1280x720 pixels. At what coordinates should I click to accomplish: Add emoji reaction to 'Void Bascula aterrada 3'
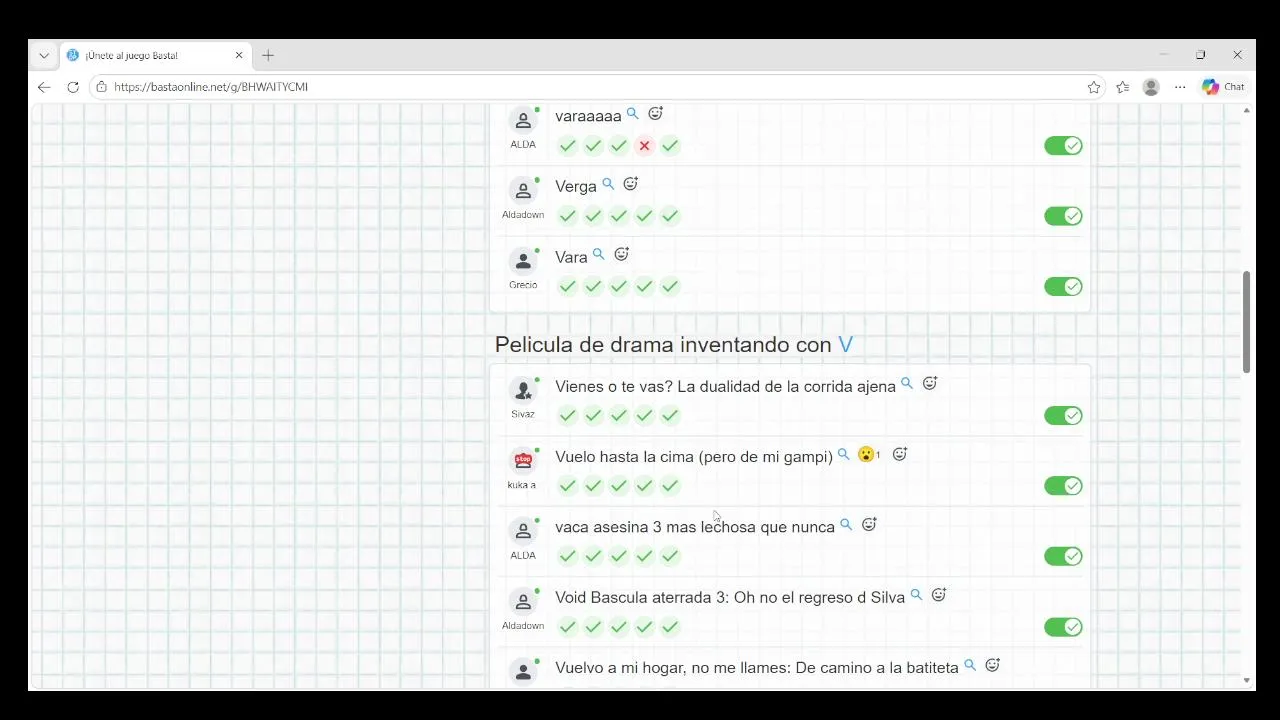click(938, 595)
